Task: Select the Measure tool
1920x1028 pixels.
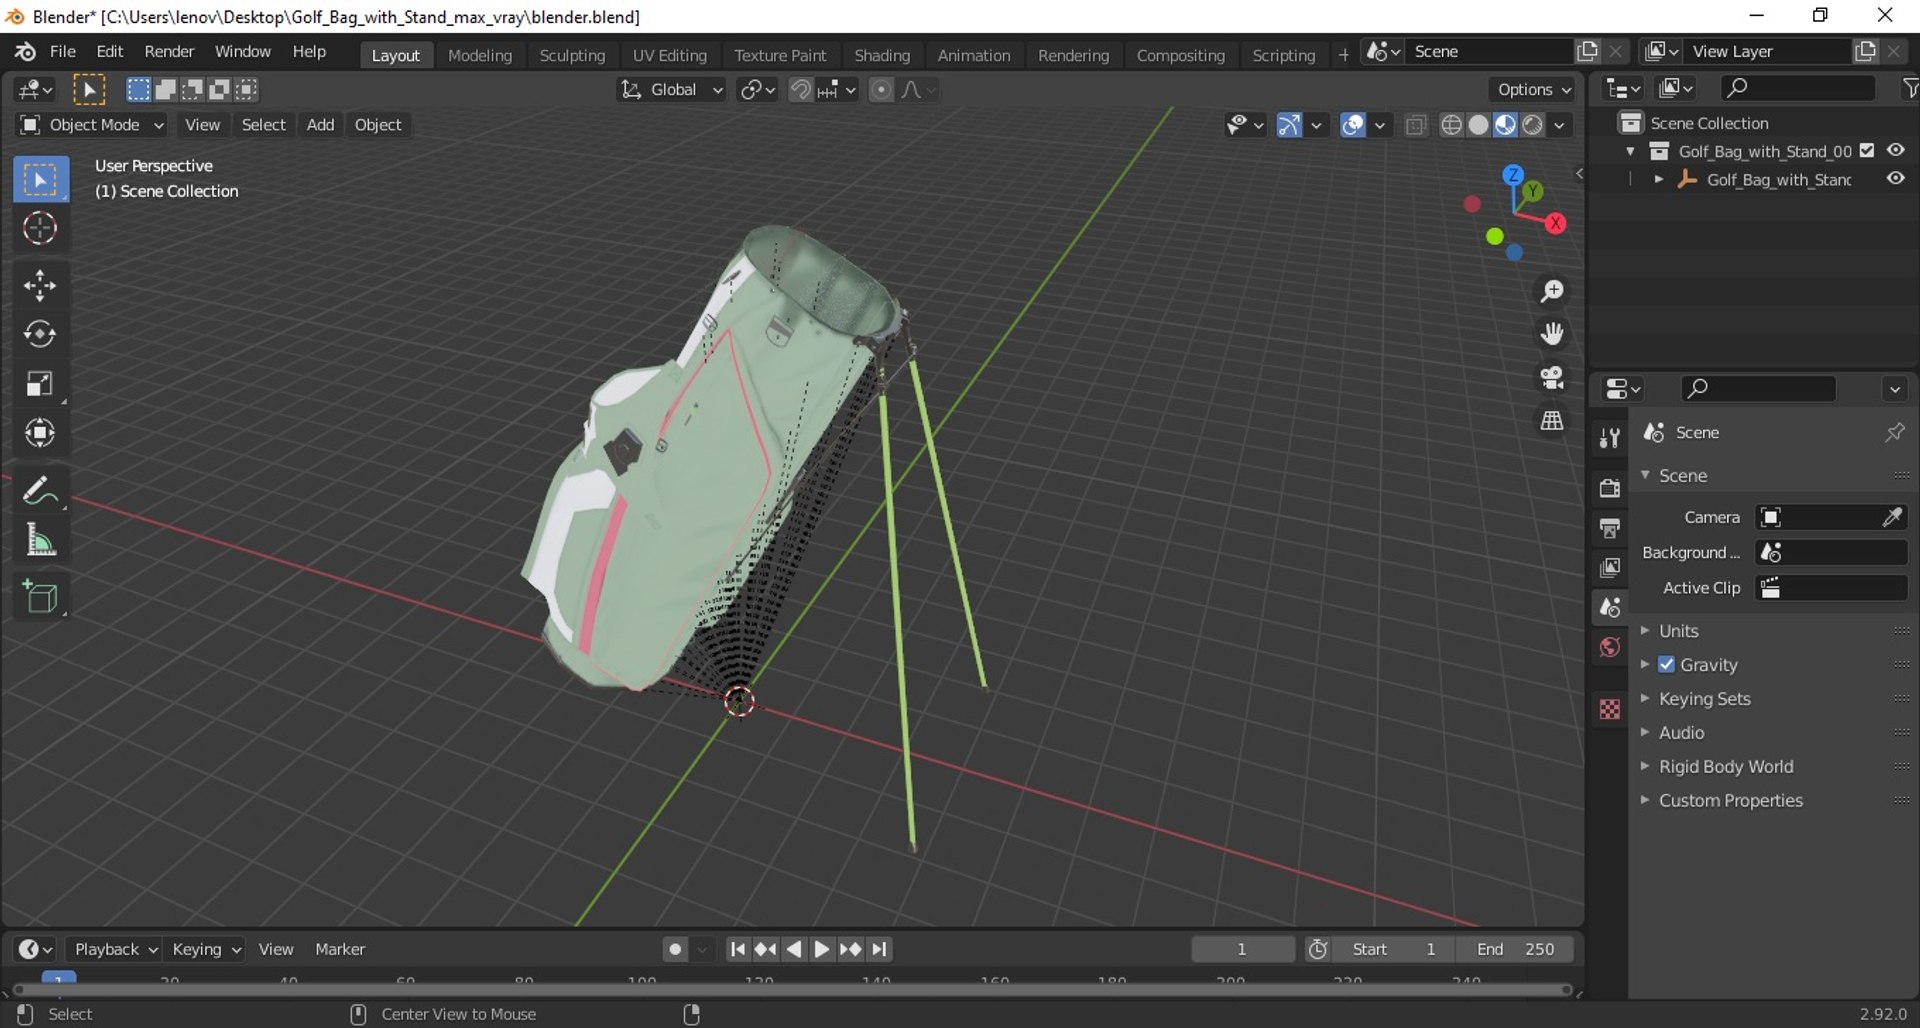Action: [x=40, y=541]
